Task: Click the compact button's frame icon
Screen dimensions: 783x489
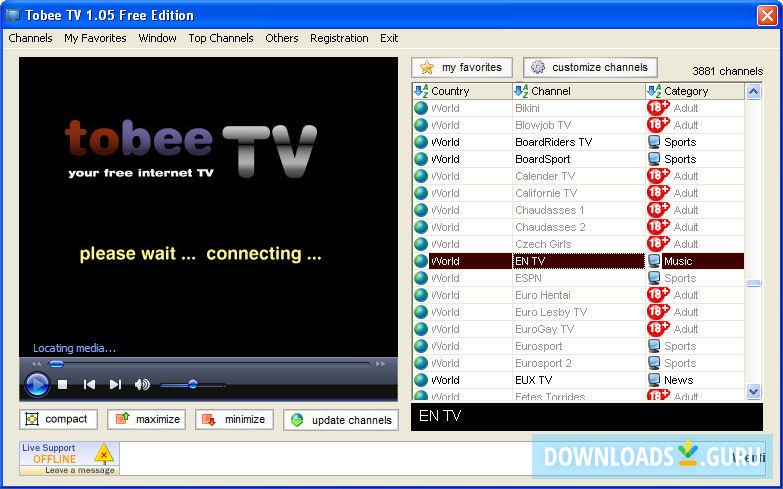Action: [x=32, y=419]
